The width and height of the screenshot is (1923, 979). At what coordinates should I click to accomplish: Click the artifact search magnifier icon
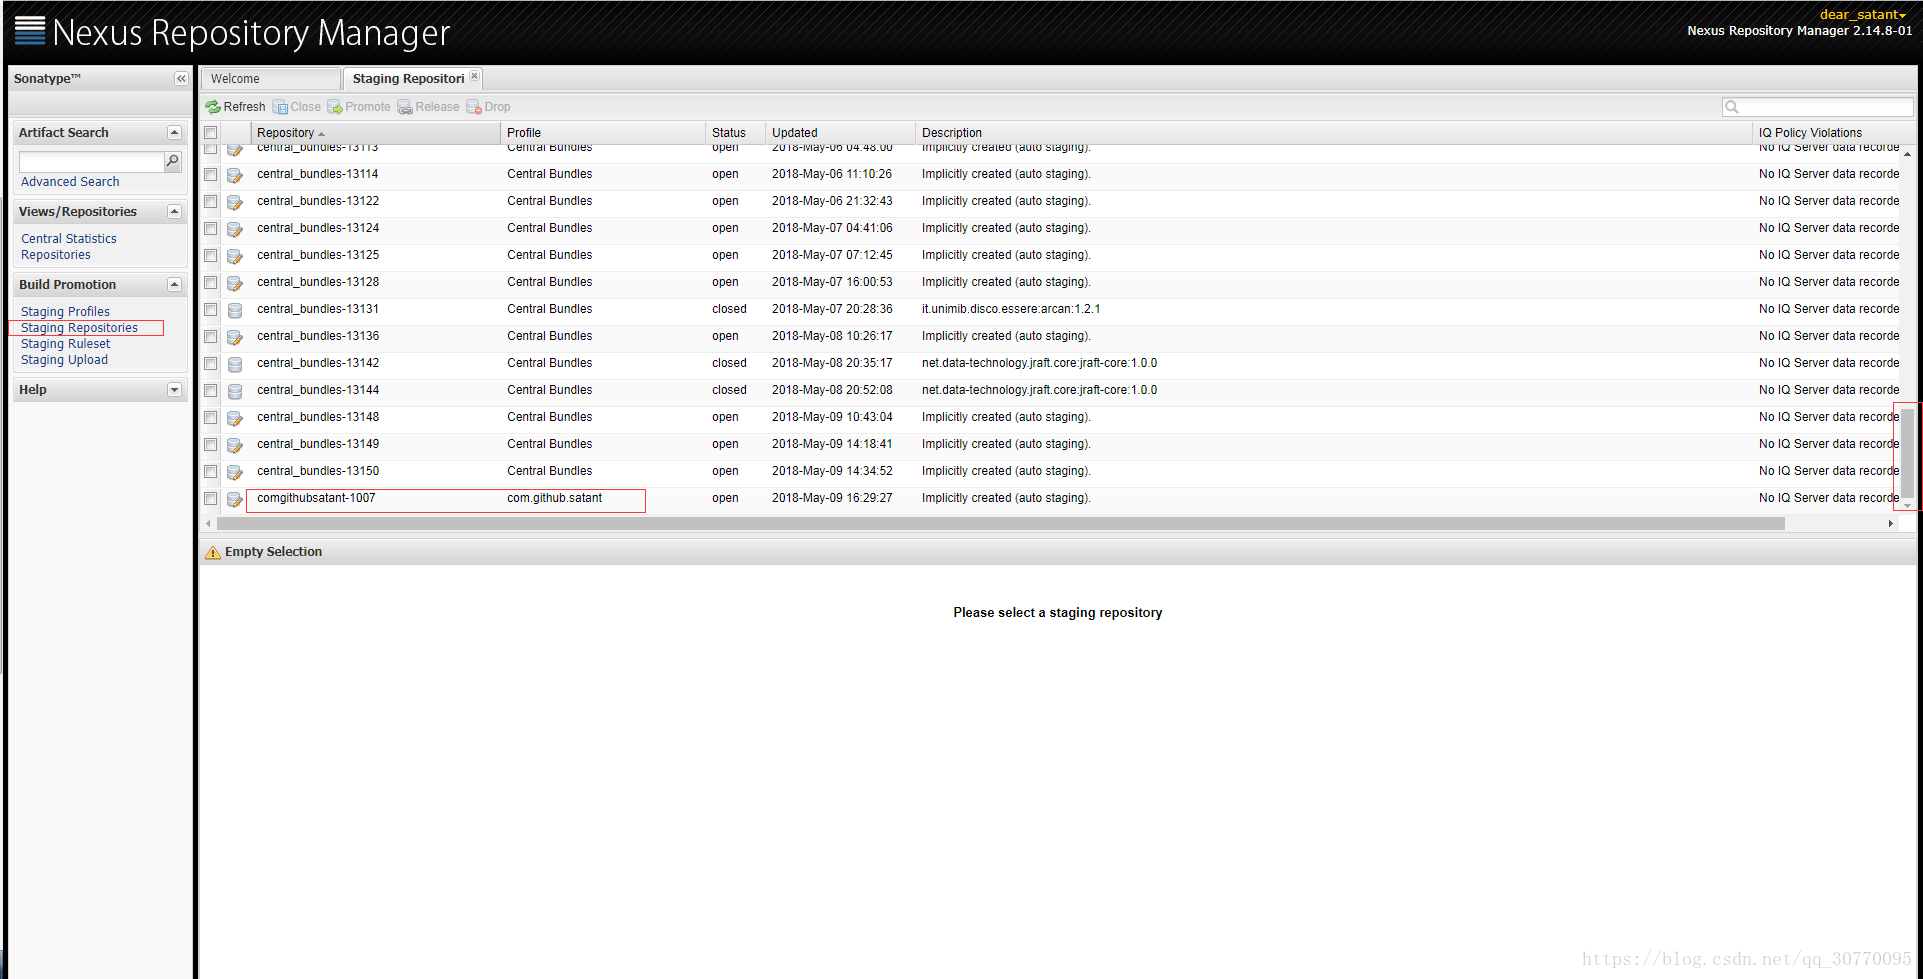pyautogui.click(x=172, y=161)
